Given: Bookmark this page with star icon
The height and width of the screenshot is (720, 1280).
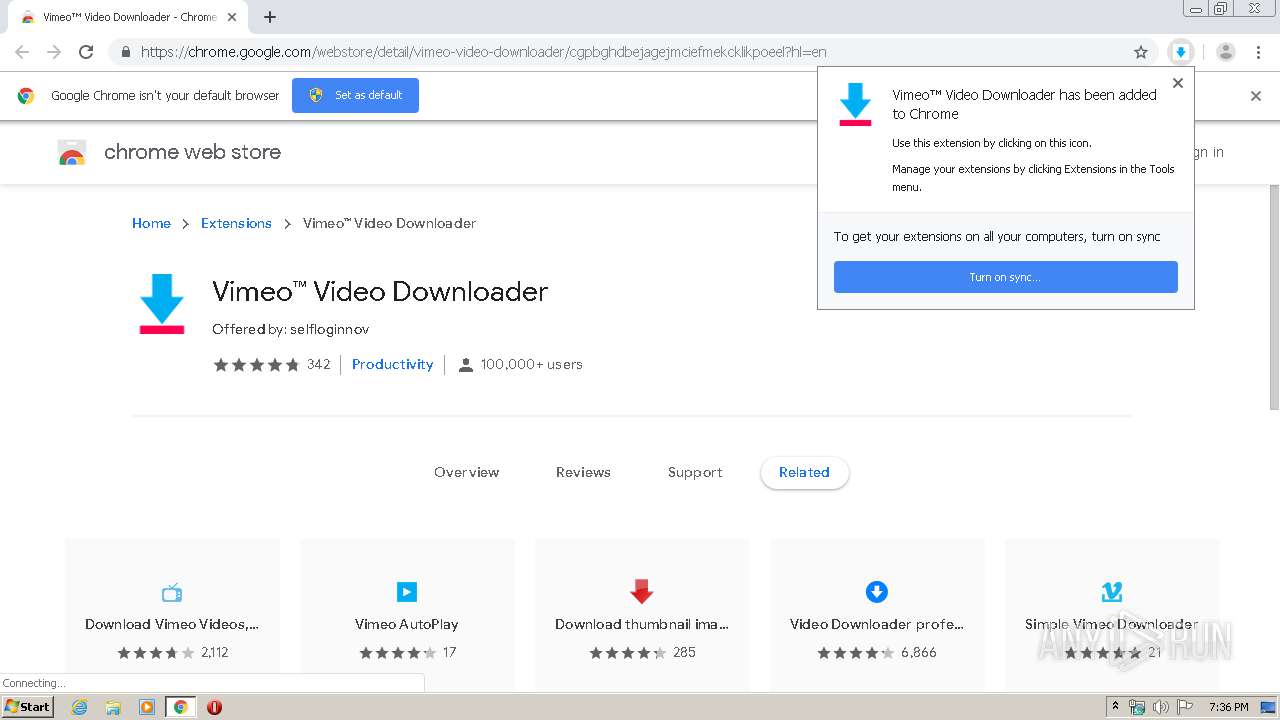Looking at the screenshot, I should pos(1141,52).
